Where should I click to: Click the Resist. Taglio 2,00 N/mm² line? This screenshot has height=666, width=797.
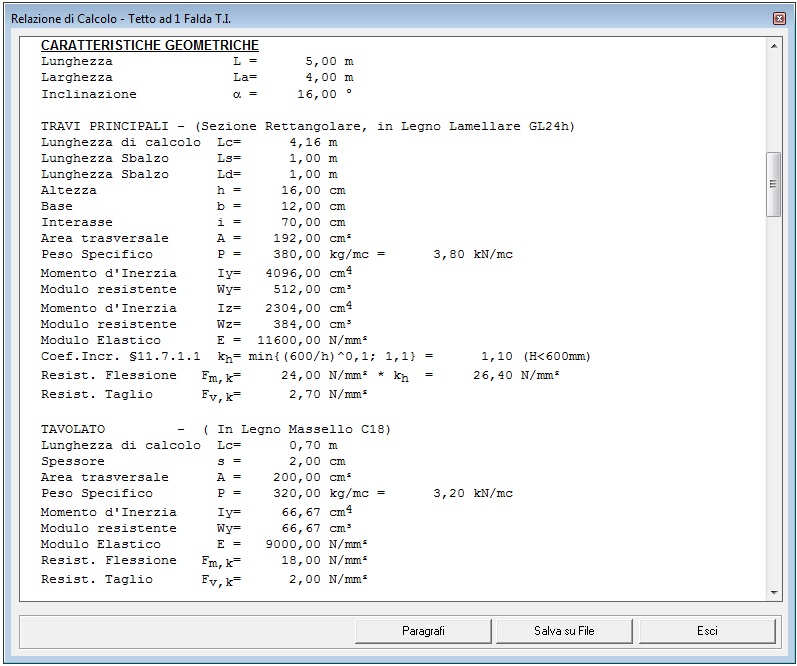pyautogui.click(x=204, y=580)
